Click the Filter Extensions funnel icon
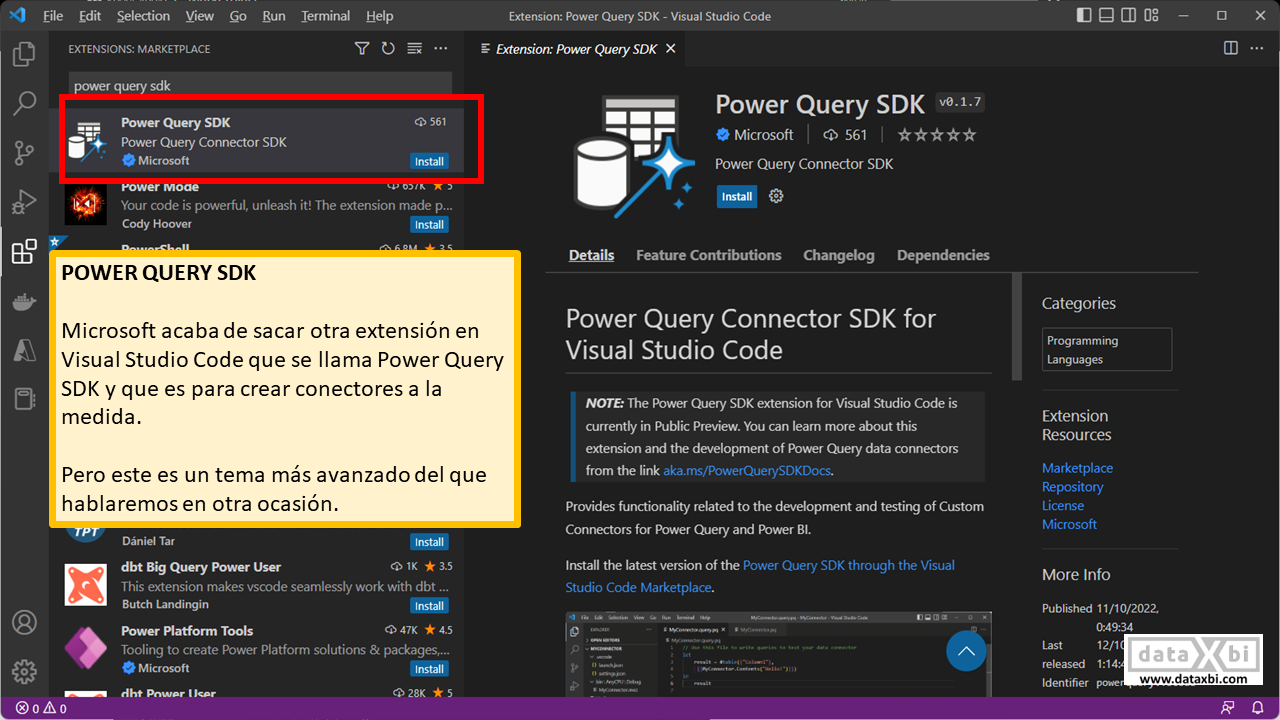The height and width of the screenshot is (720, 1280). pos(362,49)
